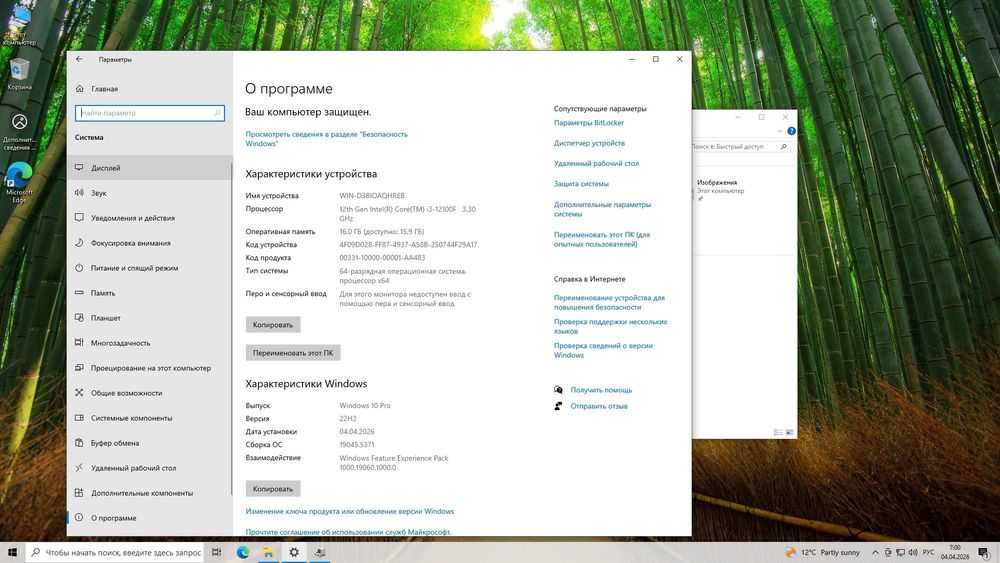Screen dimensions: 1000x563
Task: Open Изменение ключа продукта link
Action: pos(349,511)
